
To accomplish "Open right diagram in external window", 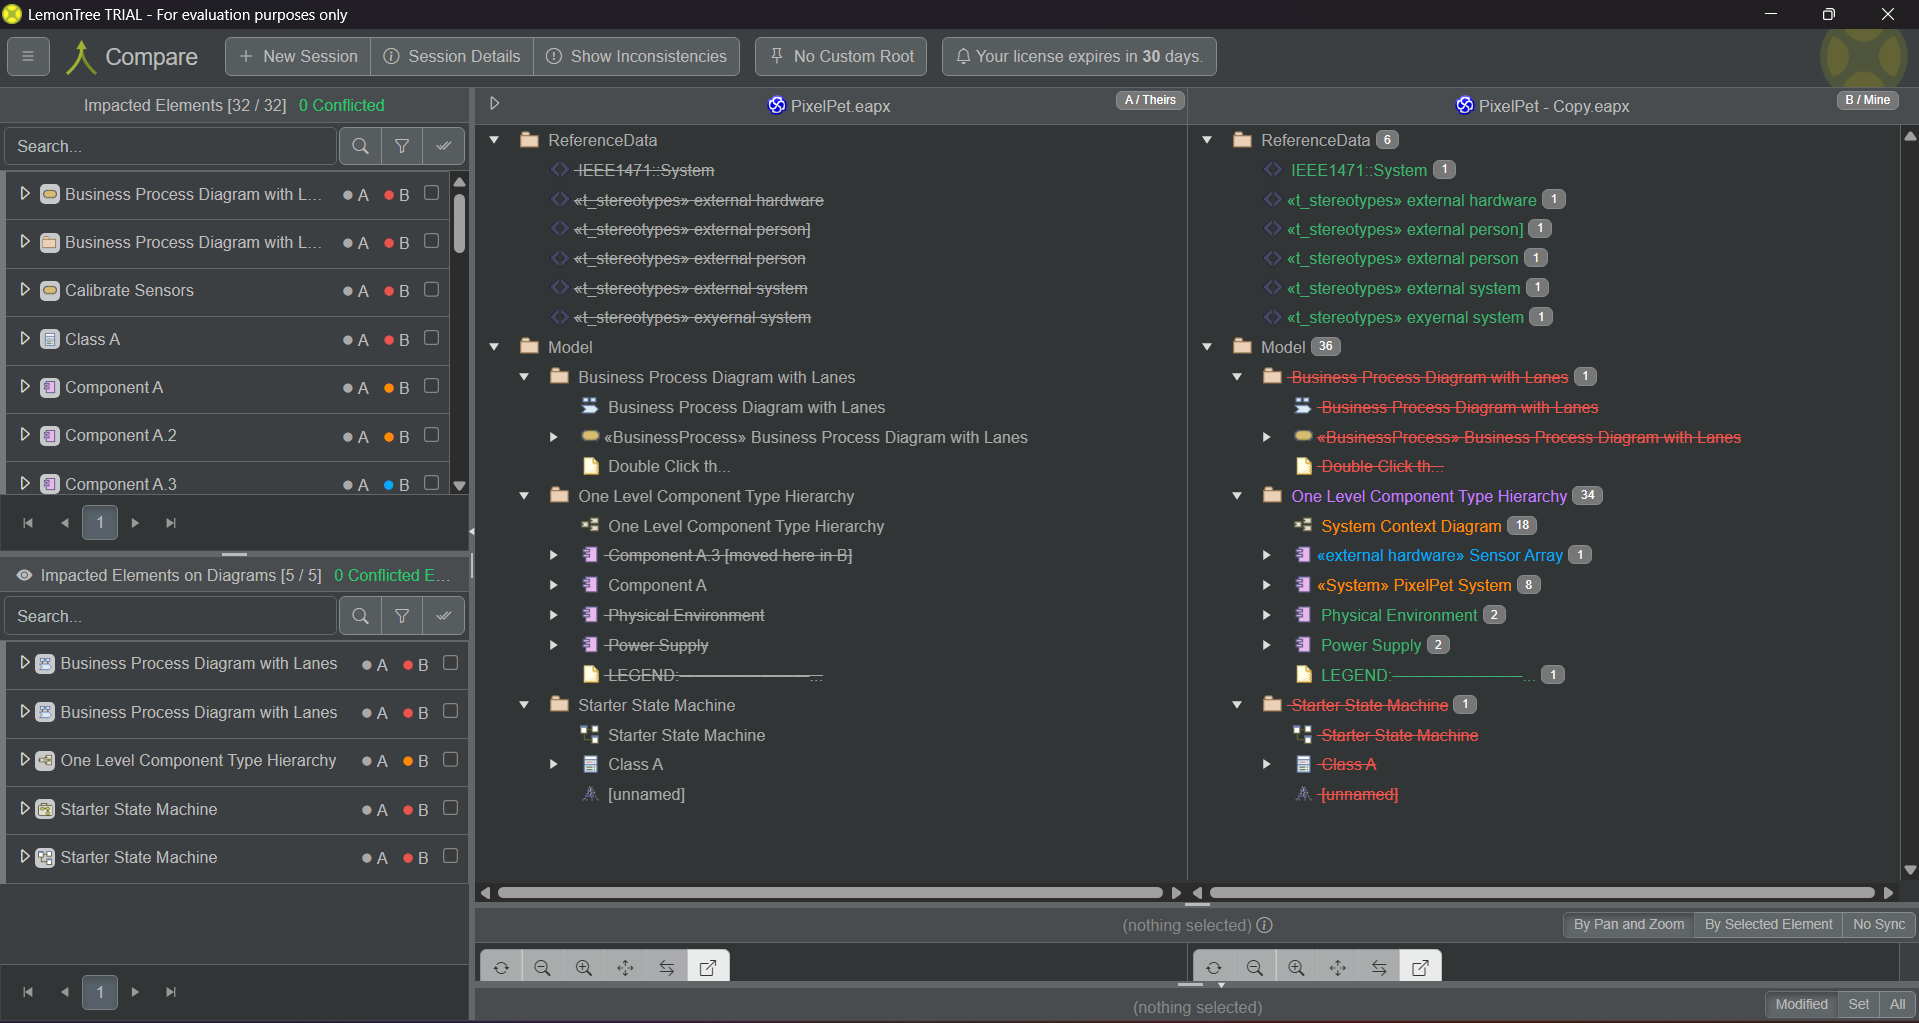I will [1419, 967].
